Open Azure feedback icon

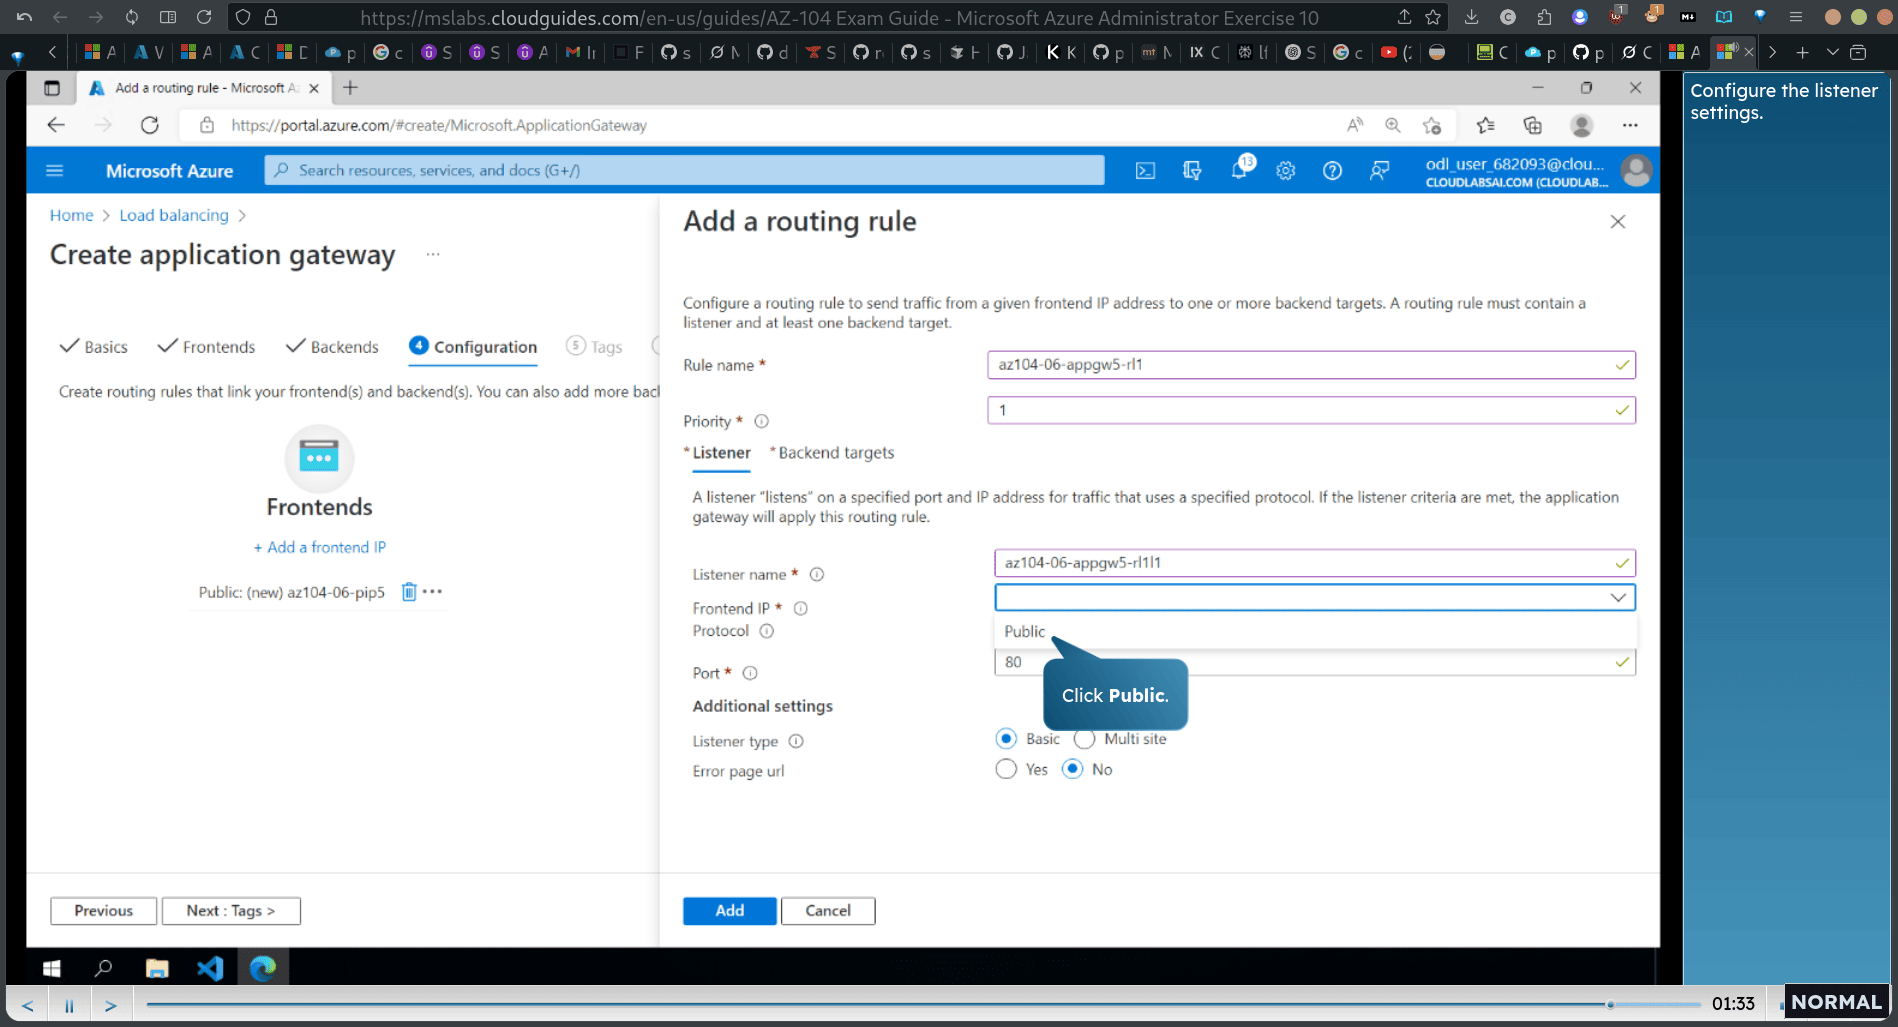click(1379, 171)
